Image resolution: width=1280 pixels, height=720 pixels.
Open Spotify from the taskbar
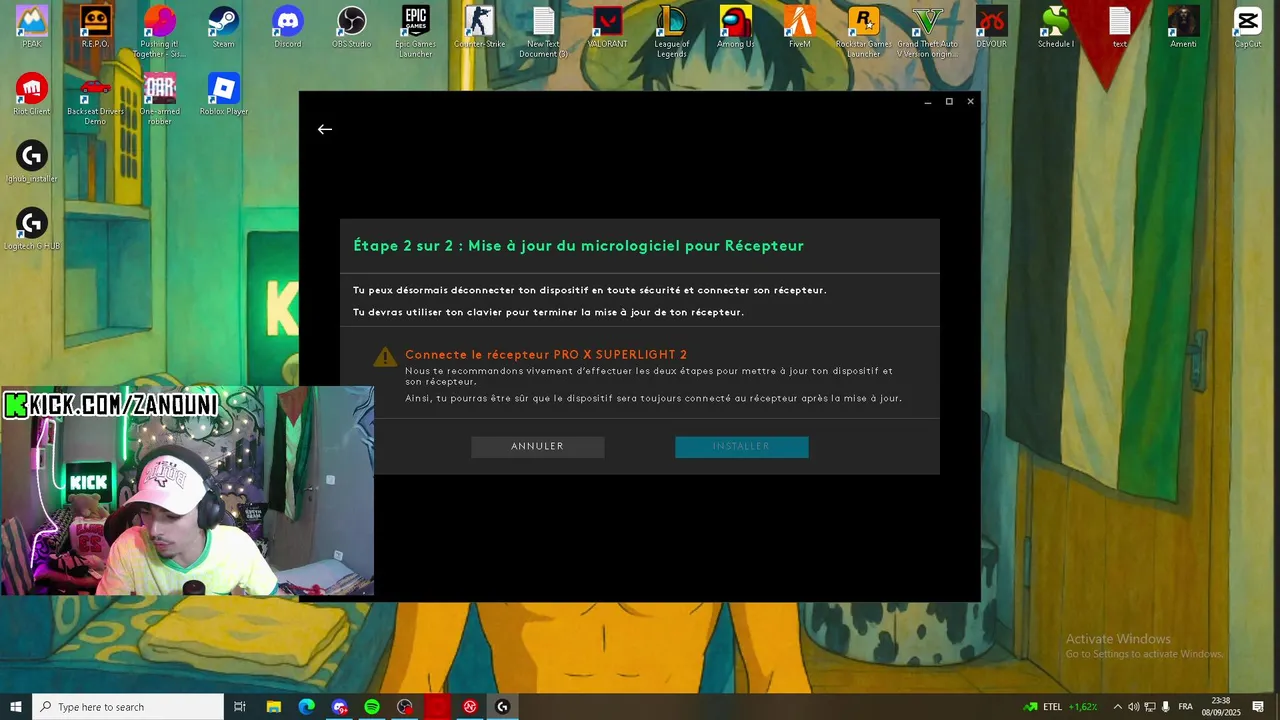click(372, 707)
